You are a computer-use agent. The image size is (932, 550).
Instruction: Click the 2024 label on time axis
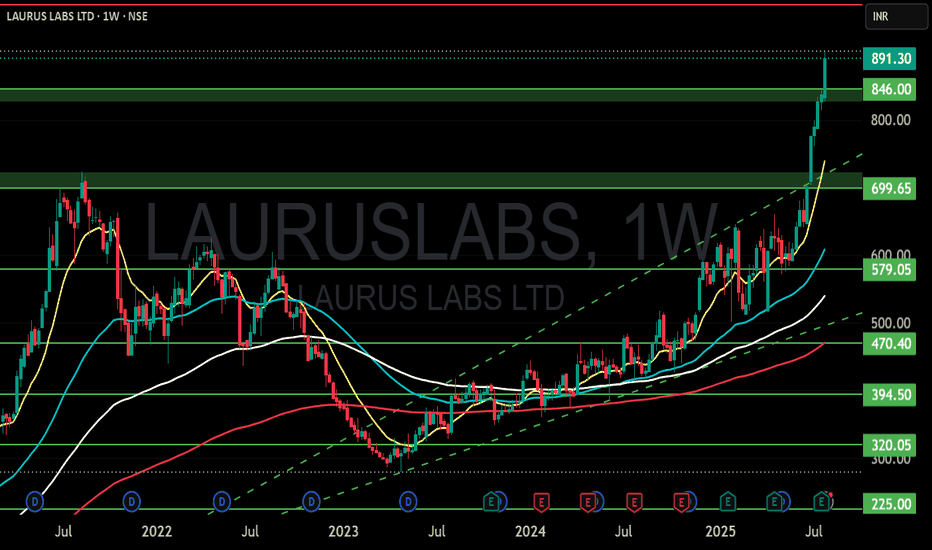tap(530, 531)
